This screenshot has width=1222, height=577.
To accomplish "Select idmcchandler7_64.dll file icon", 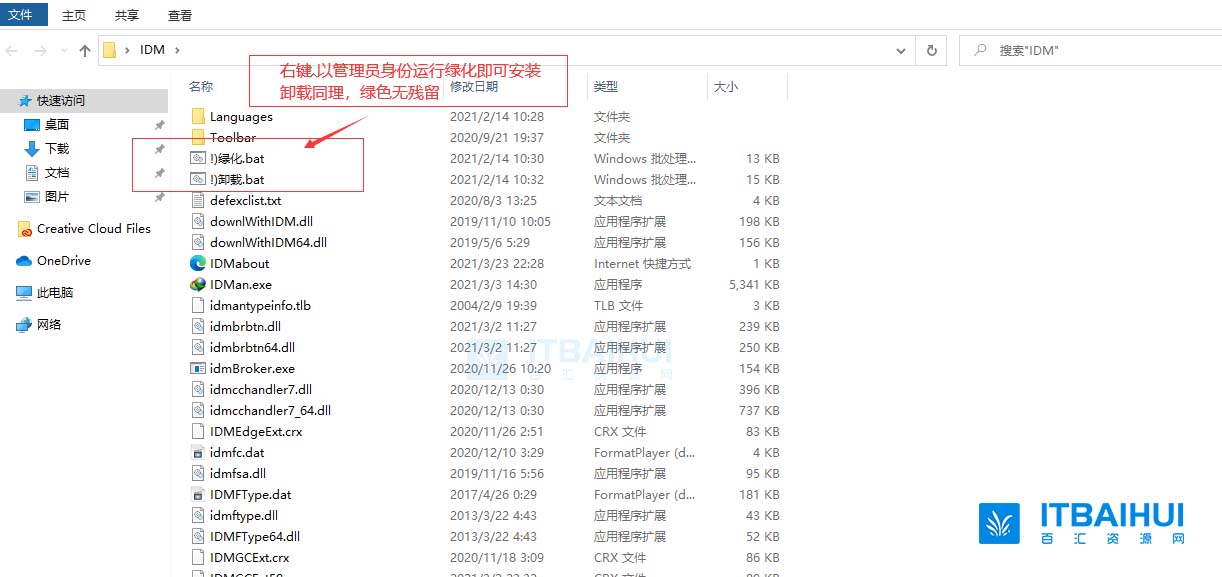I will coord(198,411).
